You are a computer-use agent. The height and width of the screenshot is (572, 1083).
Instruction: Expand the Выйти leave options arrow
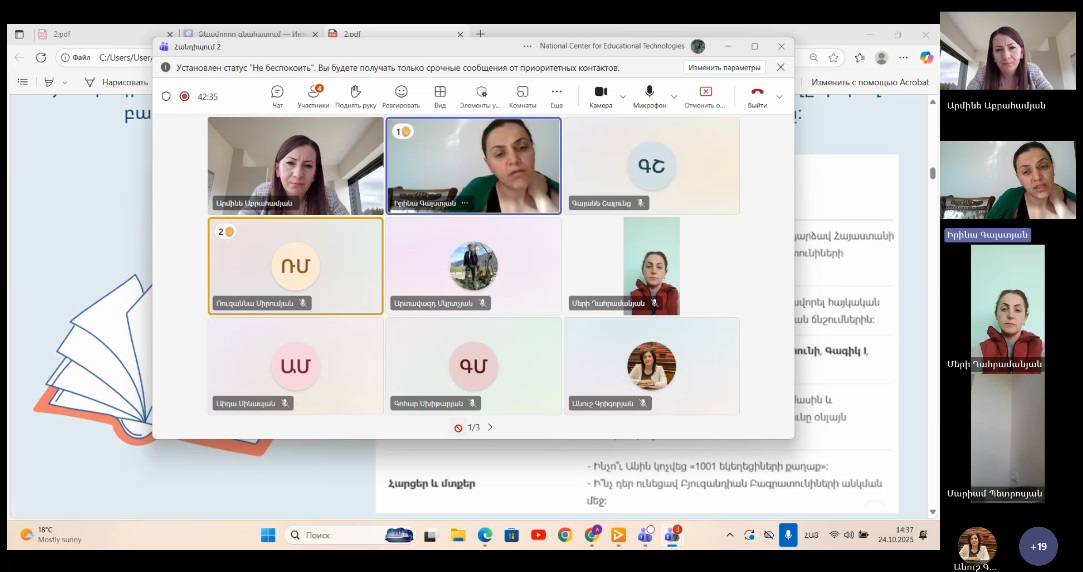point(780,97)
